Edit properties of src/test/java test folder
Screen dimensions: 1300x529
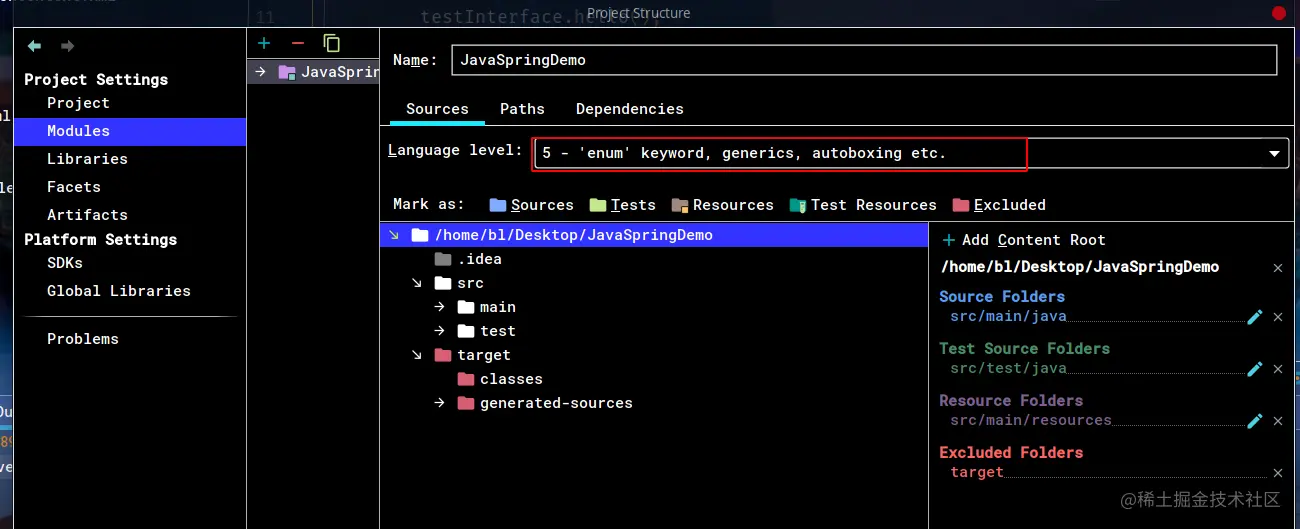pyautogui.click(x=1255, y=369)
